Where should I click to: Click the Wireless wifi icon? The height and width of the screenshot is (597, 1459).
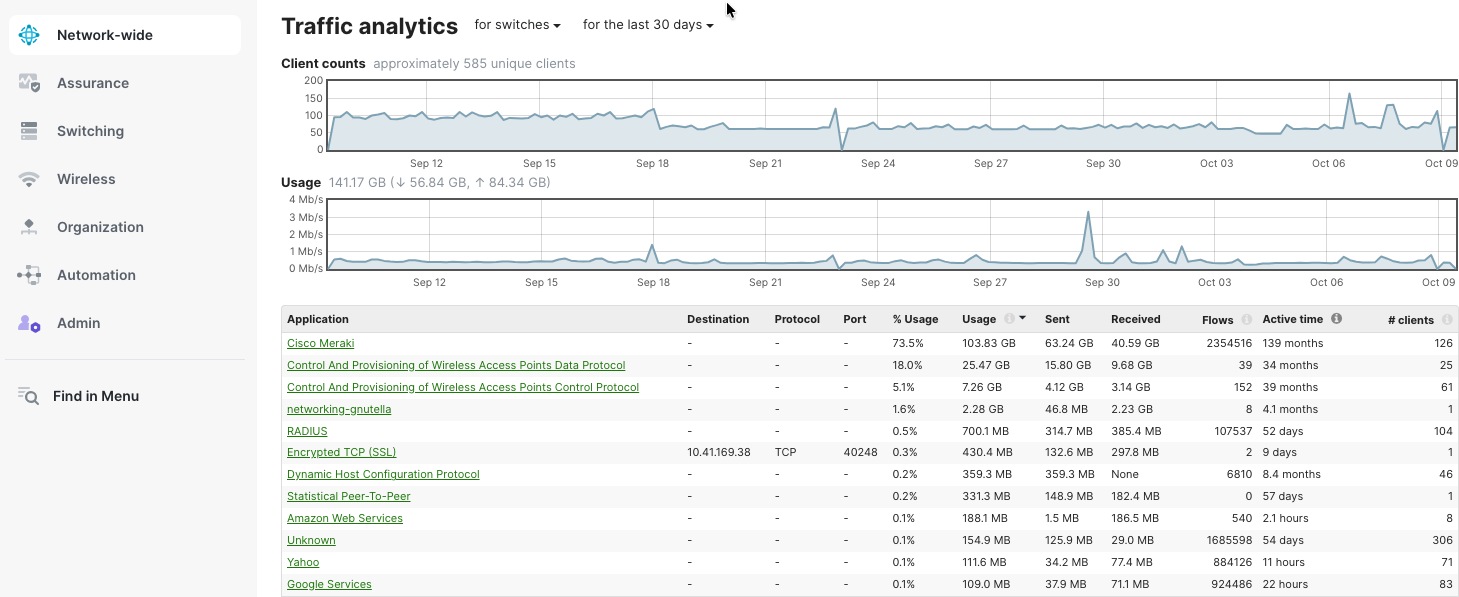click(29, 179)
